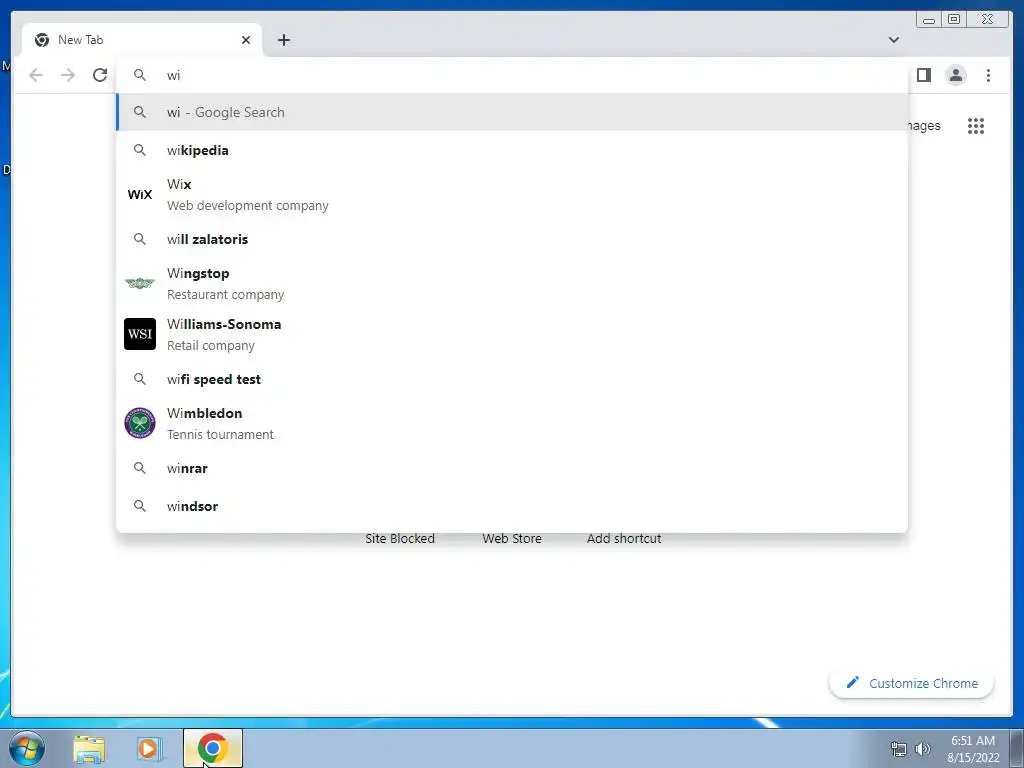Pick the Wimbledon tennis tournament suggestion
This screenshot has width=1024, height=768.
512,423
